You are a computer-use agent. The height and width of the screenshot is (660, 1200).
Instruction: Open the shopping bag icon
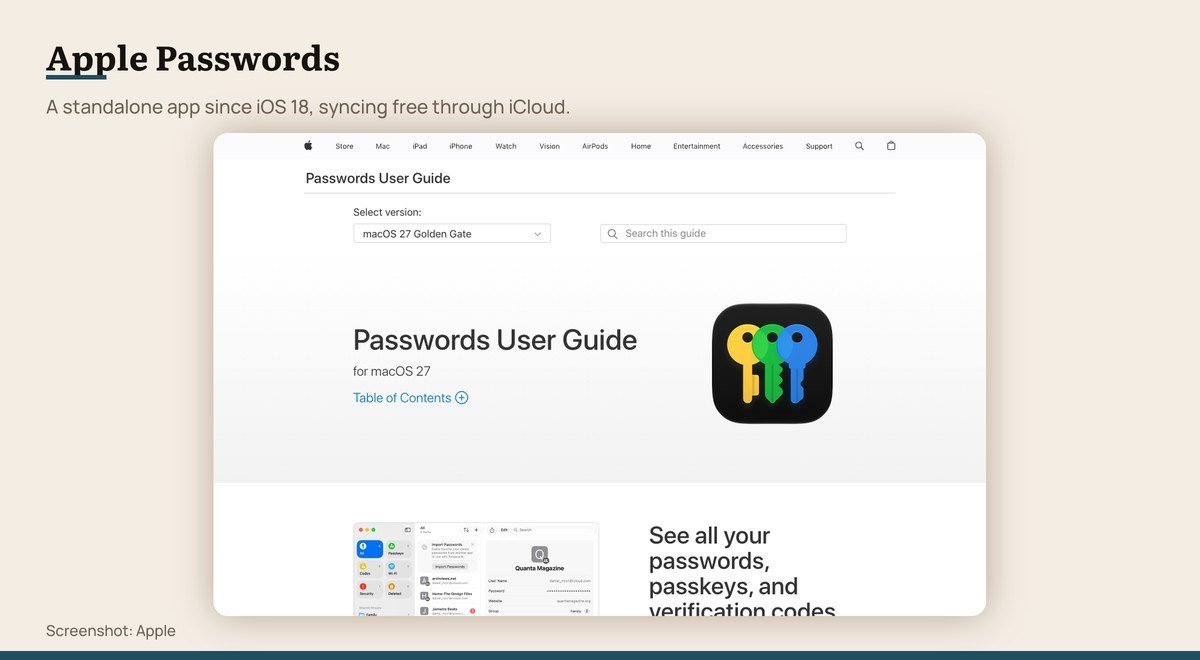891,146
